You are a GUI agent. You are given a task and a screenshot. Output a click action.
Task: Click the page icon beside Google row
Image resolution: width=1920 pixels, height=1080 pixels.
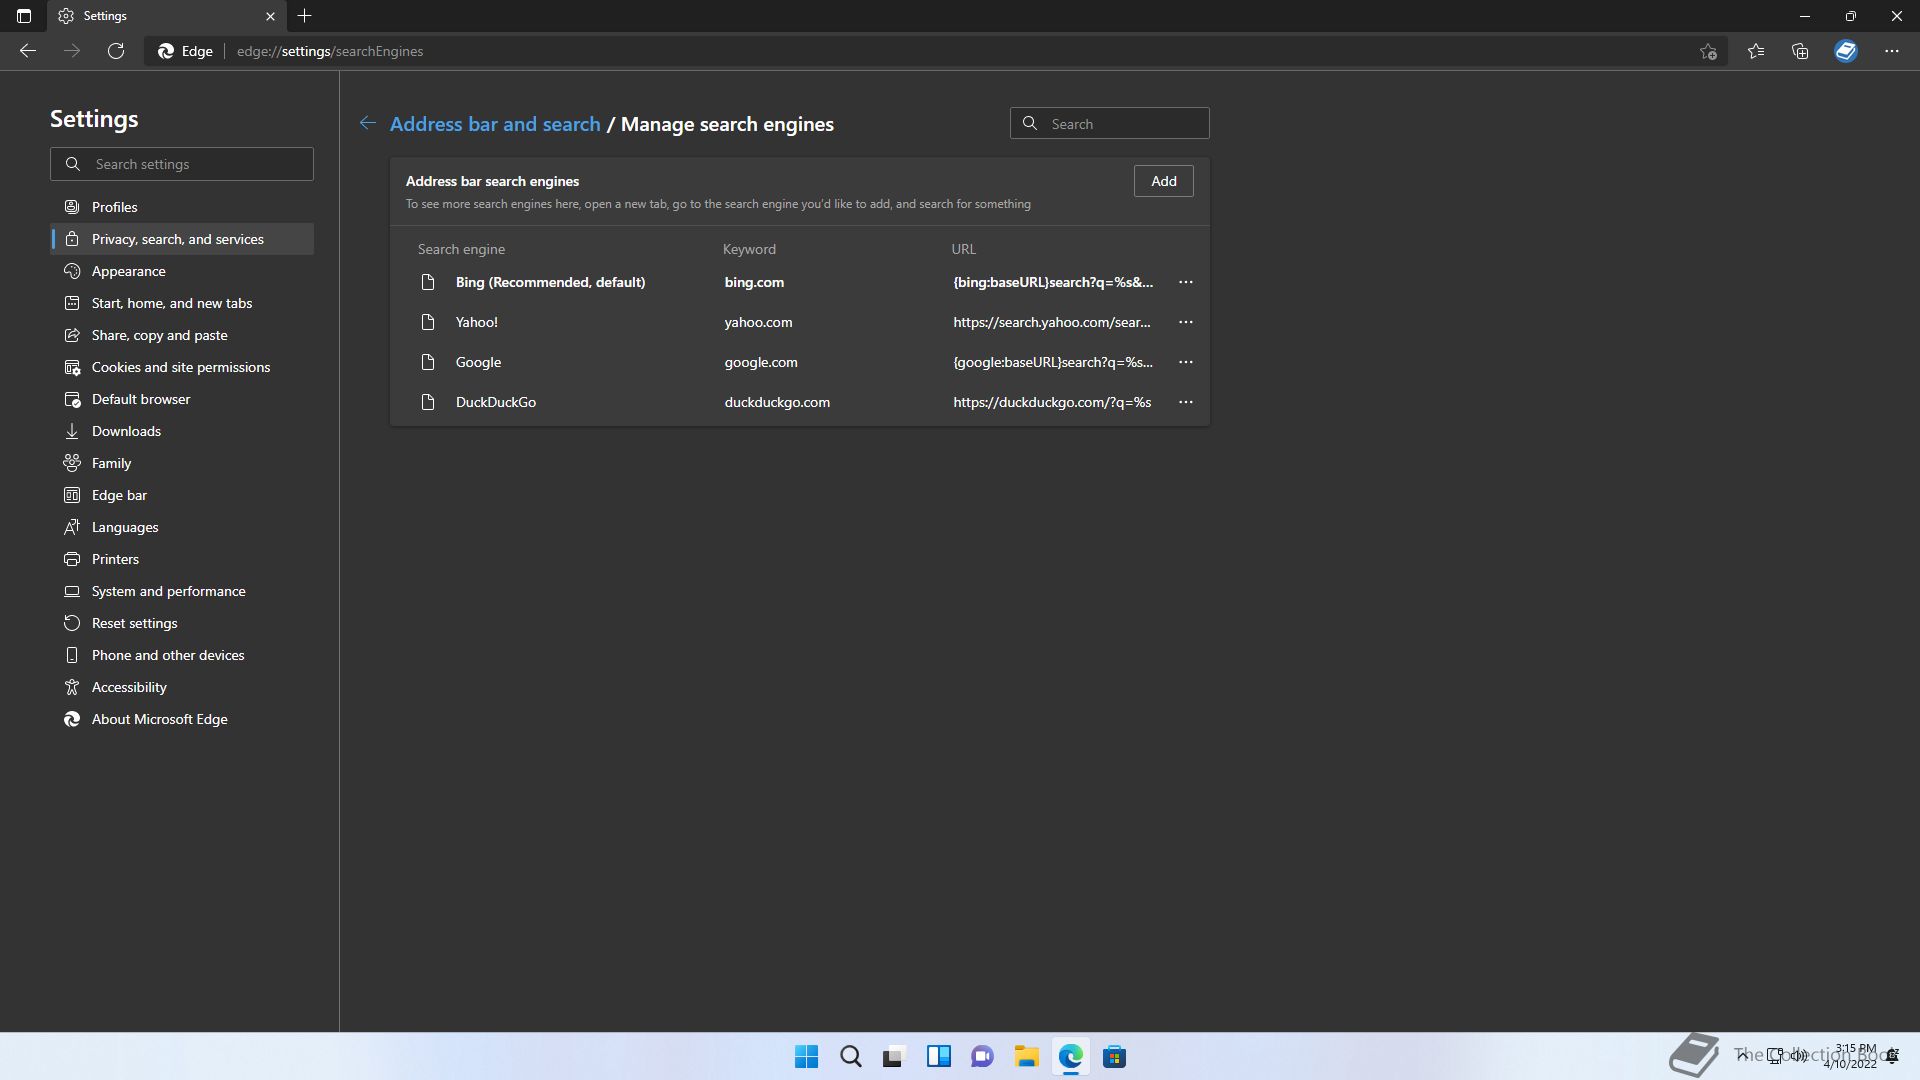tap(428, 362)
